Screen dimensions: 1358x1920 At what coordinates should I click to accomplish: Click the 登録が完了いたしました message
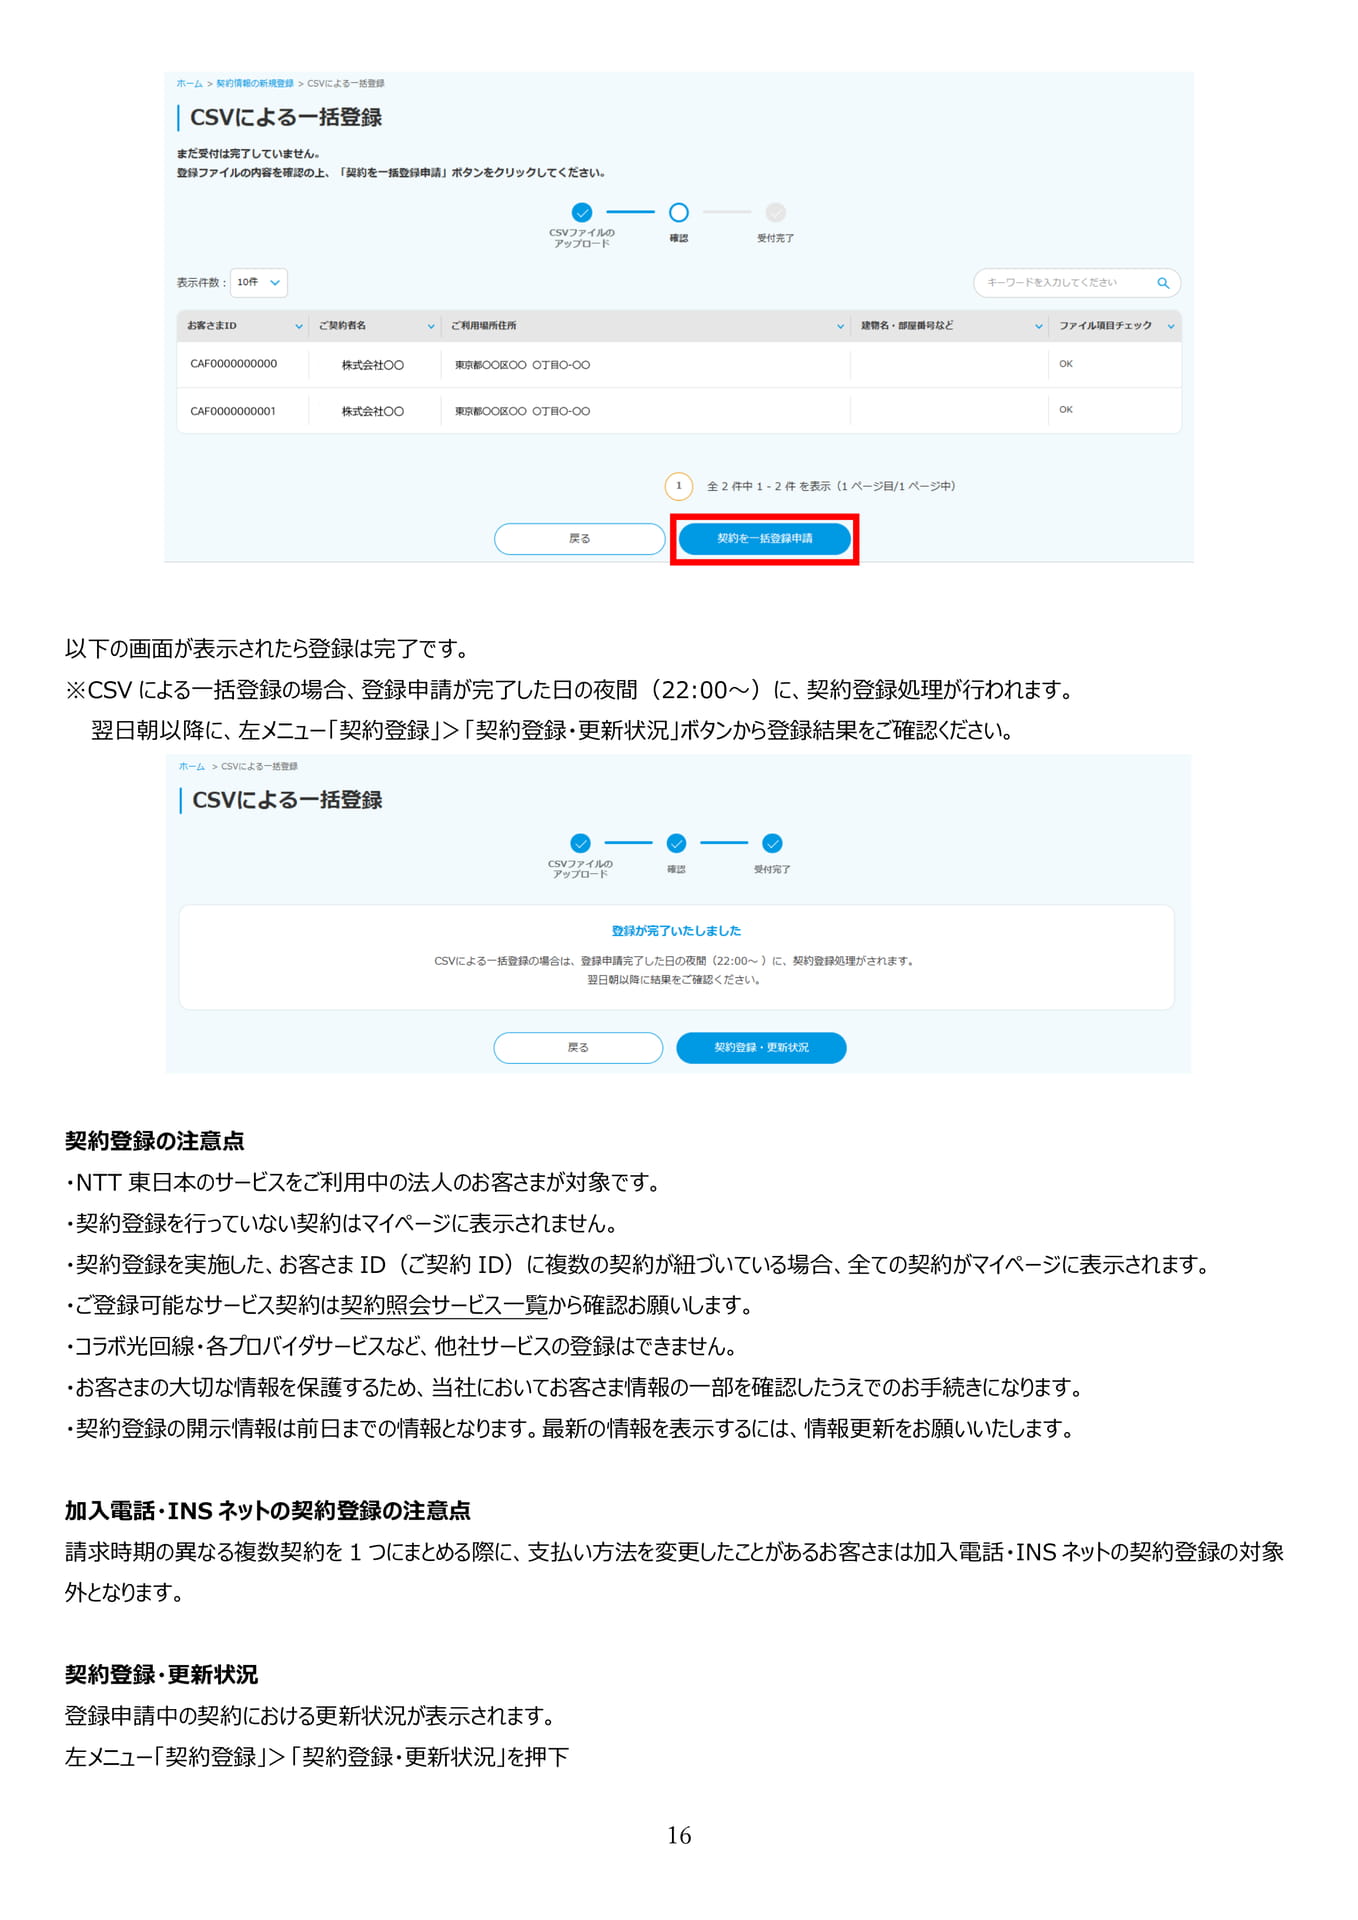point(677,931)
